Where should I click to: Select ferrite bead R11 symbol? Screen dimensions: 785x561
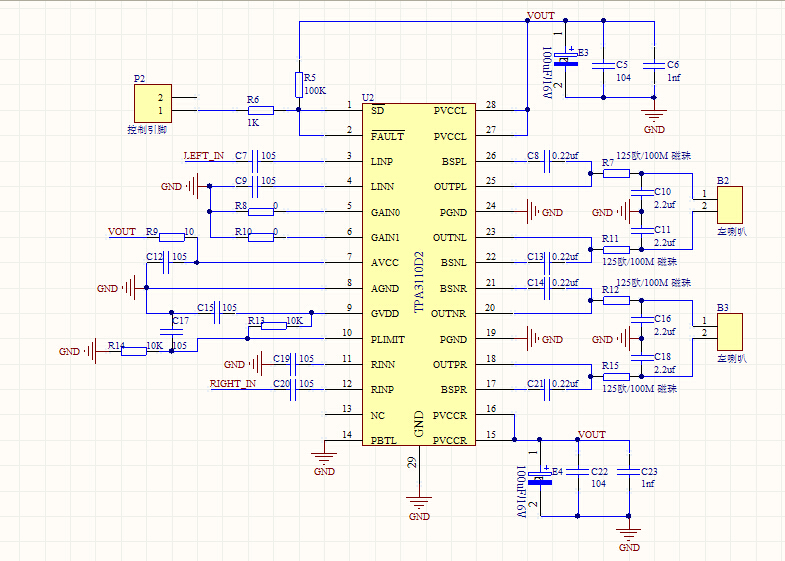(616, 250)
